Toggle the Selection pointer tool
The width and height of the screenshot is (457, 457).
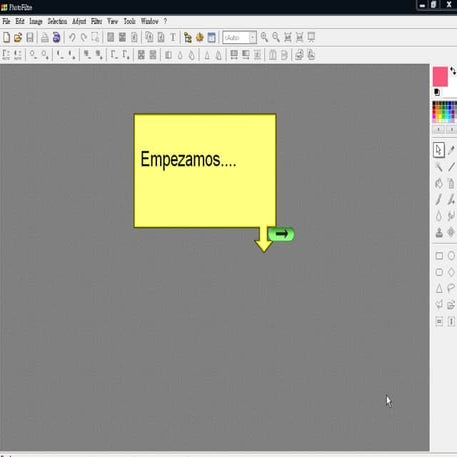point(439,150)
